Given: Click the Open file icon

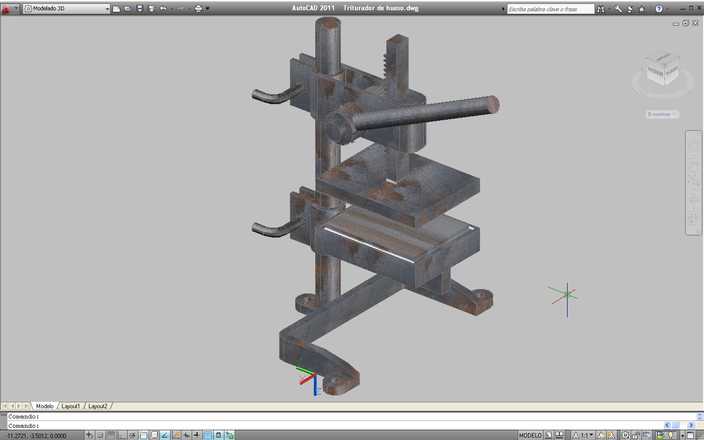Looking at the screenshot, I should pyautogui.click(x=128, y=9).
